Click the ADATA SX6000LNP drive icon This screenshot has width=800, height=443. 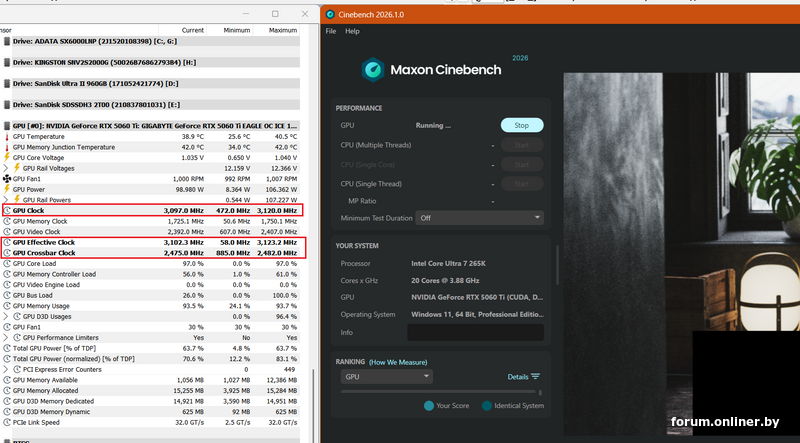(7, 41)
